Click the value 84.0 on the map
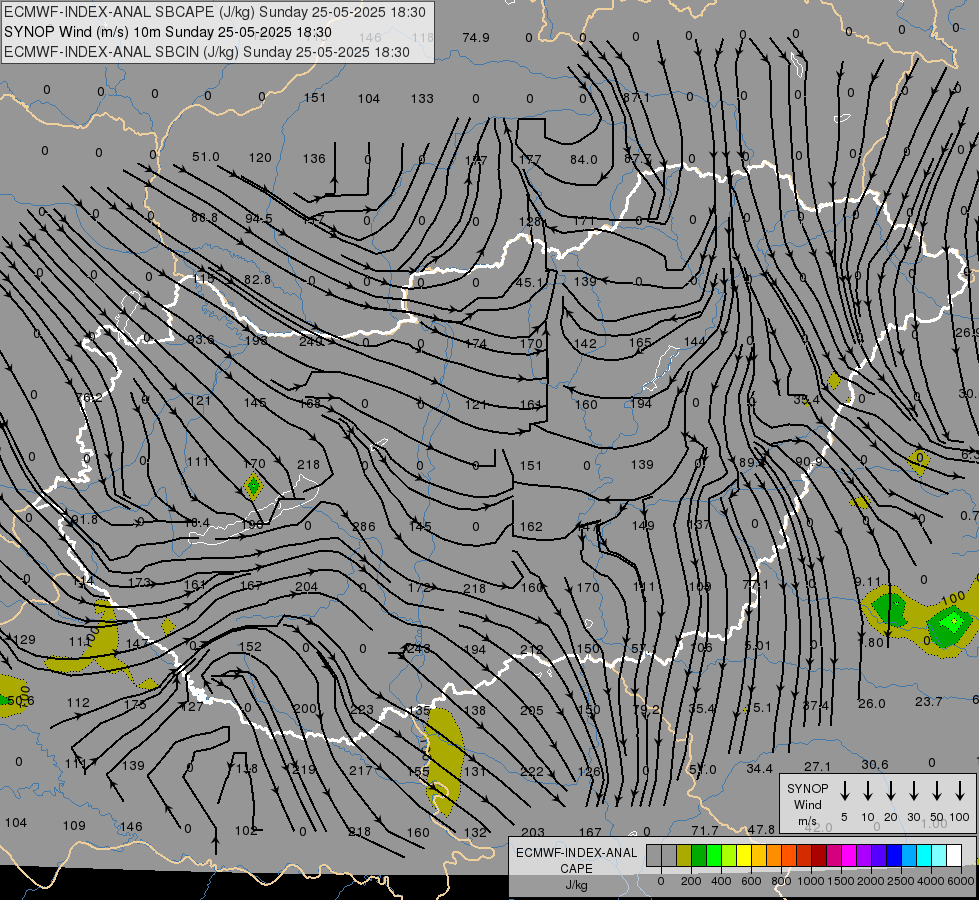The height and width of the screenshot is (900, 979). [584, 159]
